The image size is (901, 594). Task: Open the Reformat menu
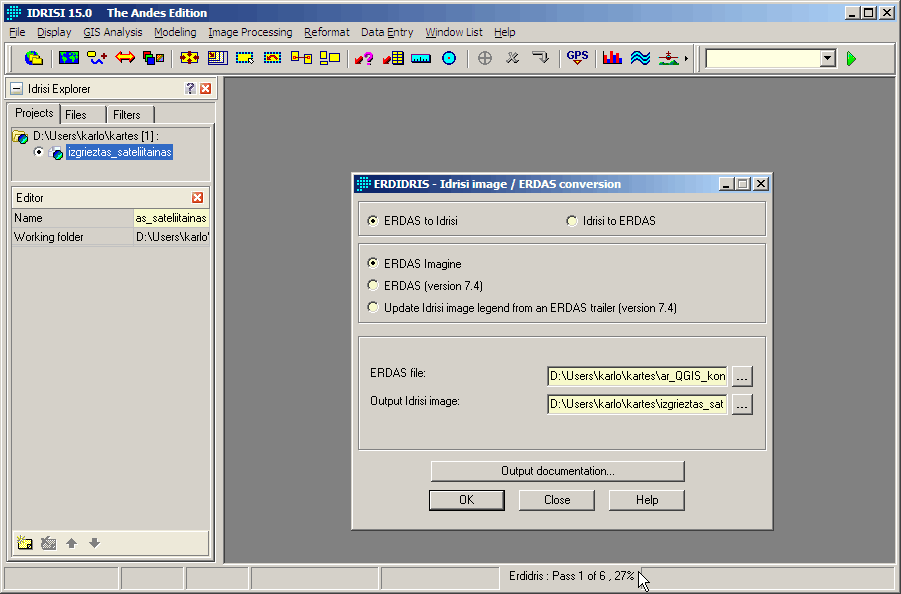(x=326, y=32)
